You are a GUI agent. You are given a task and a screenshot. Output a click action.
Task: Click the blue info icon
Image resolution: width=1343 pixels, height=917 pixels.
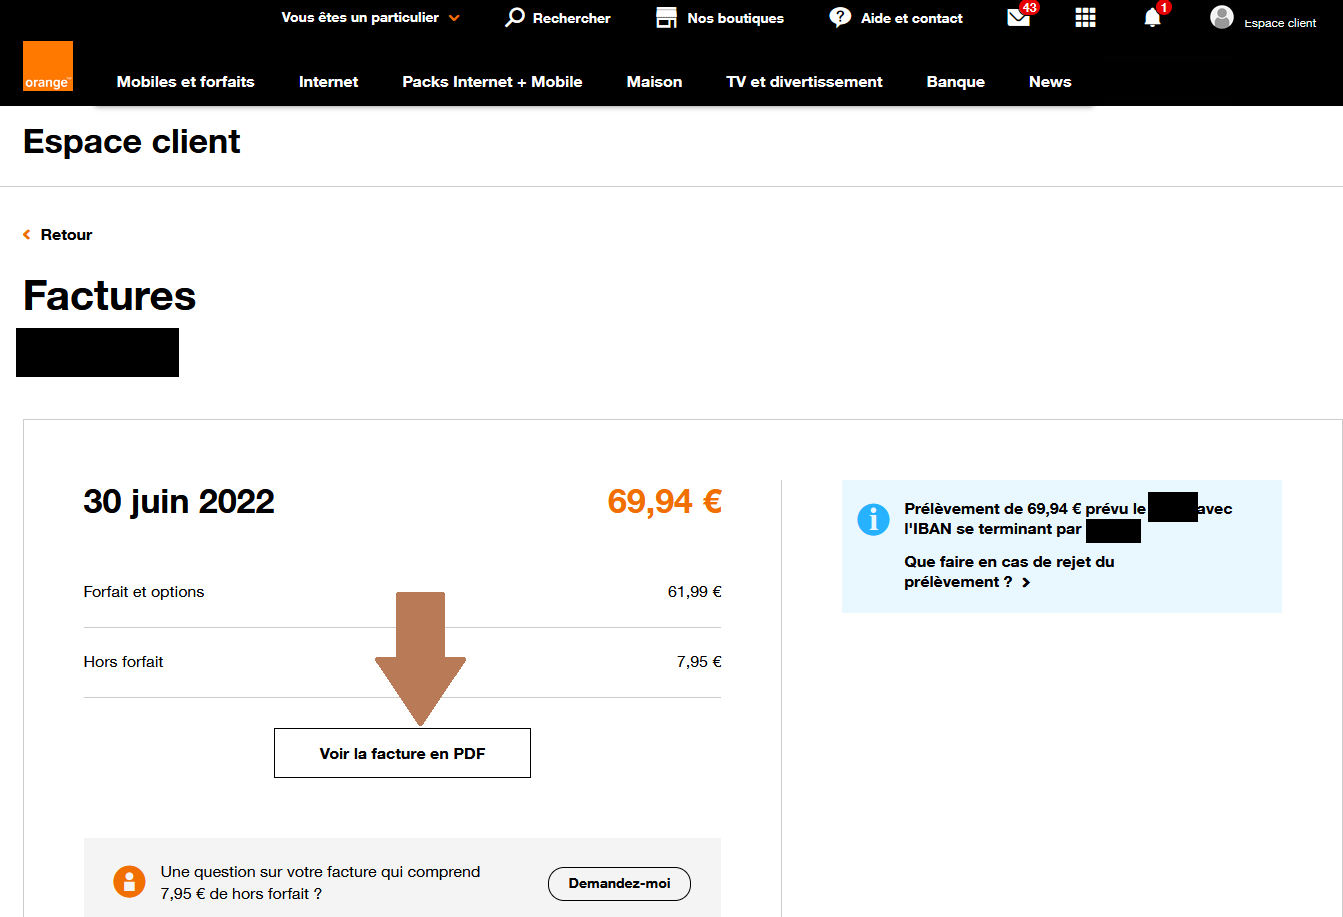coord(873,520)
